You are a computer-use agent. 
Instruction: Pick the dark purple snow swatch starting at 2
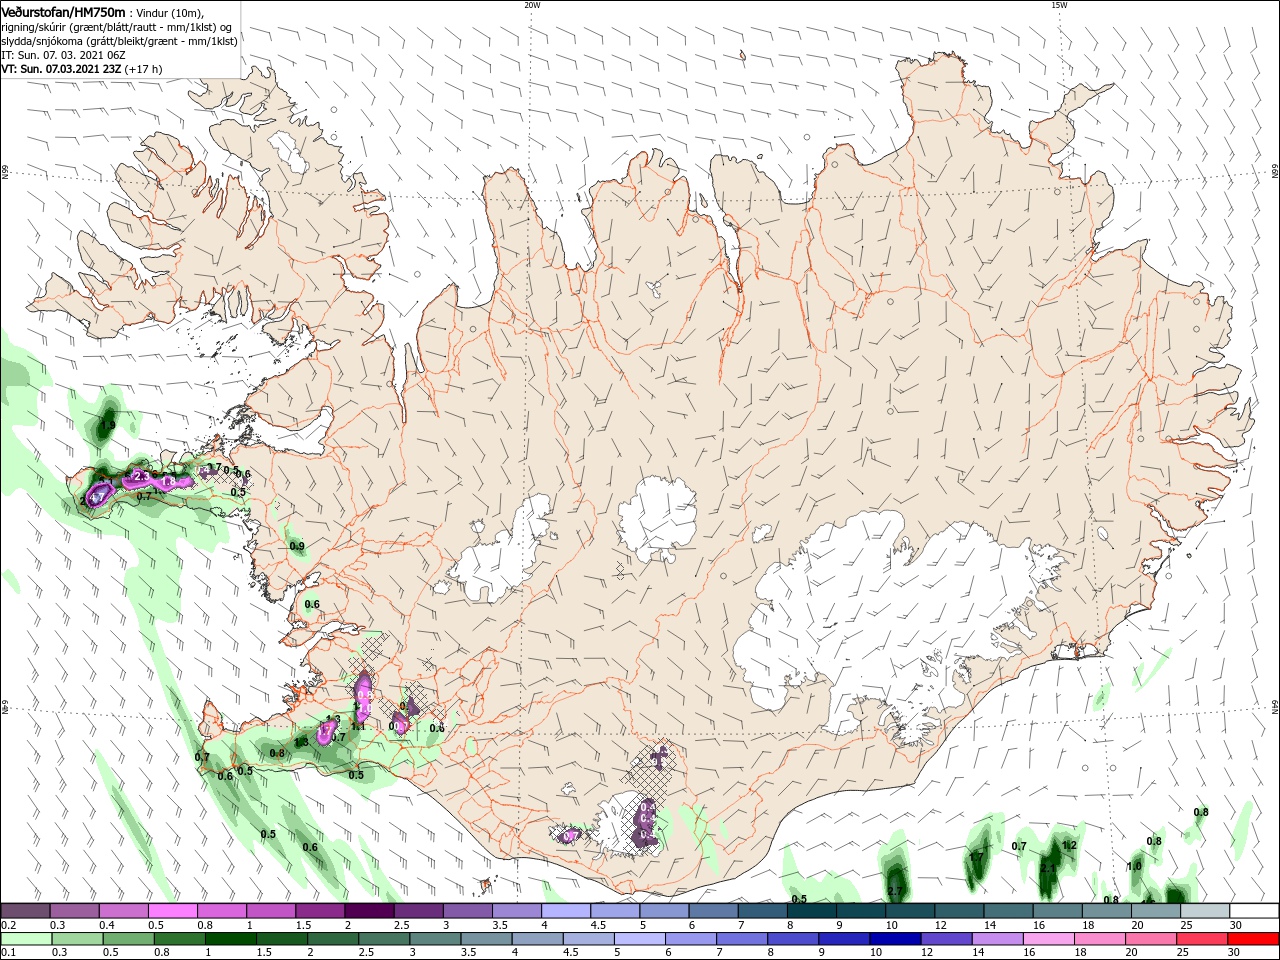[368, 911]
